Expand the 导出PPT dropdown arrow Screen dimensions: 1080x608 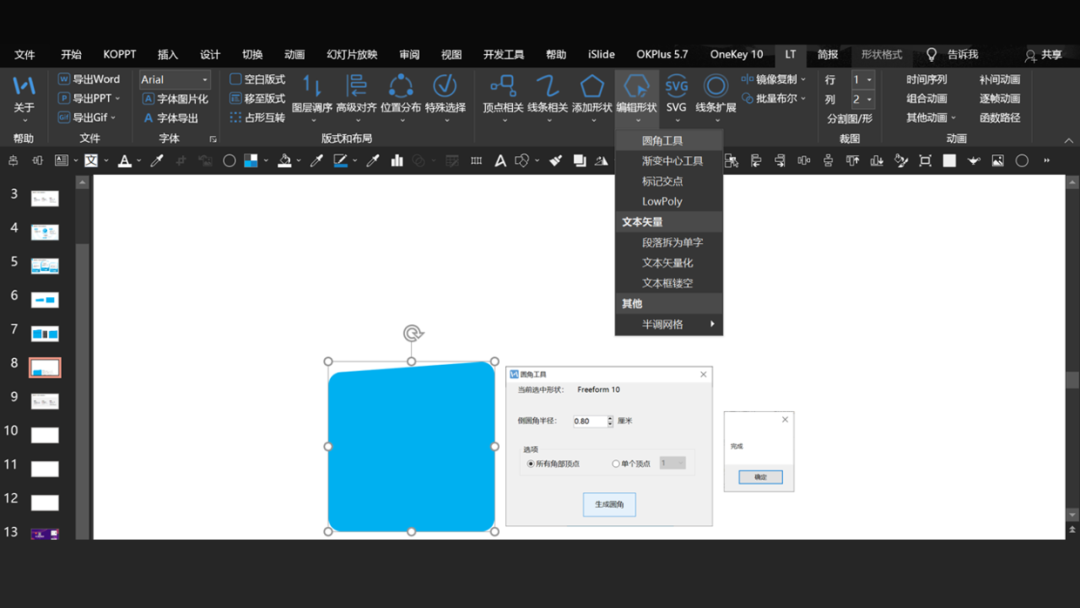118,98
